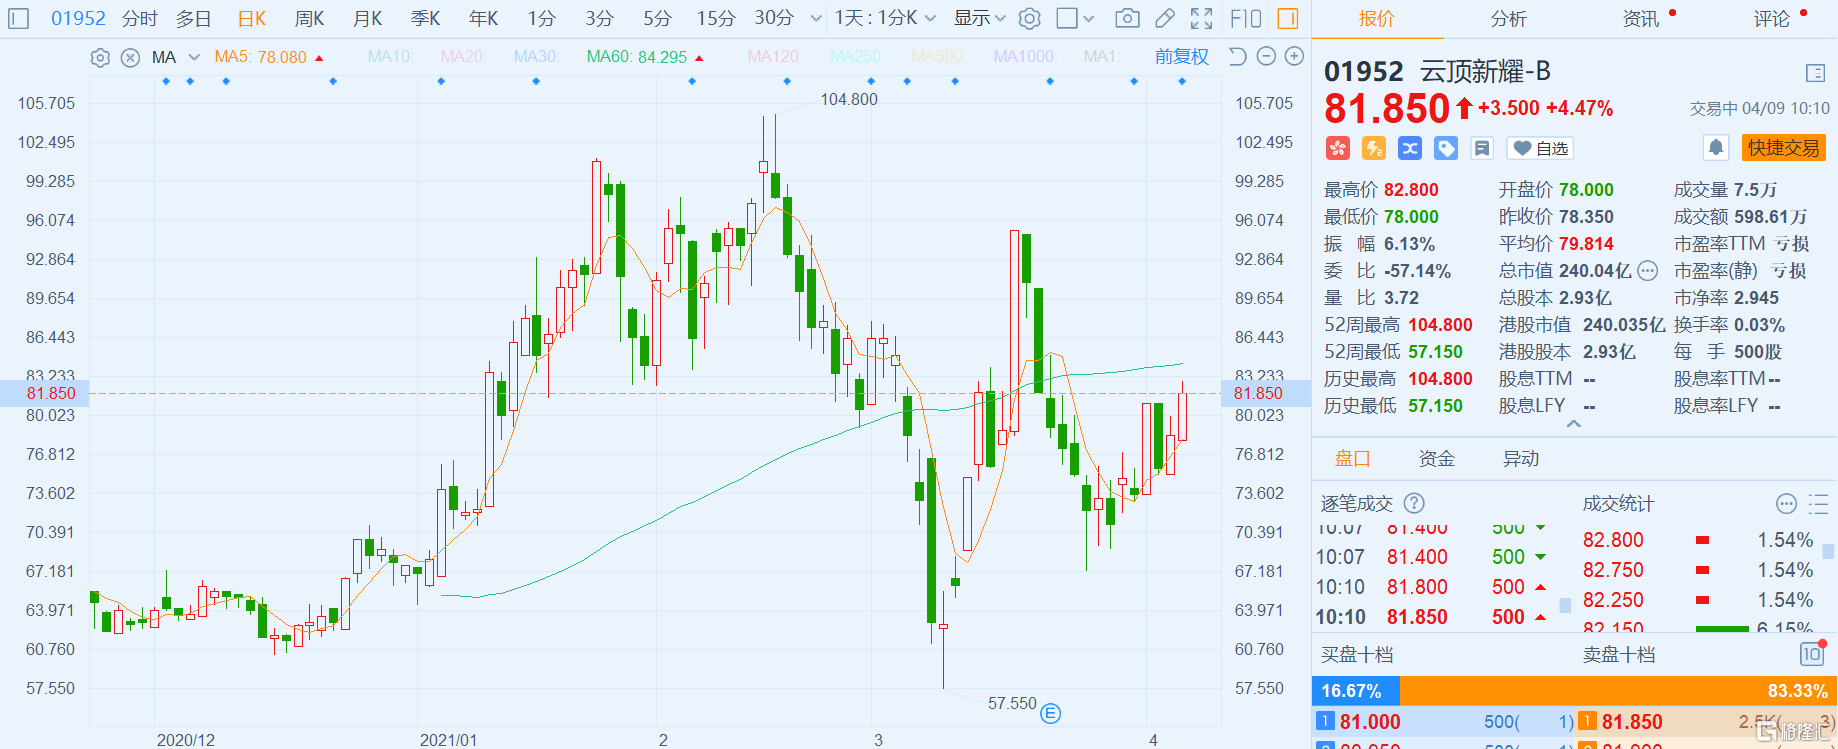This screenshot has height=749, width=1838.
Task: Toggle left sidebar panel icon
Action: (x=19, y=18)
